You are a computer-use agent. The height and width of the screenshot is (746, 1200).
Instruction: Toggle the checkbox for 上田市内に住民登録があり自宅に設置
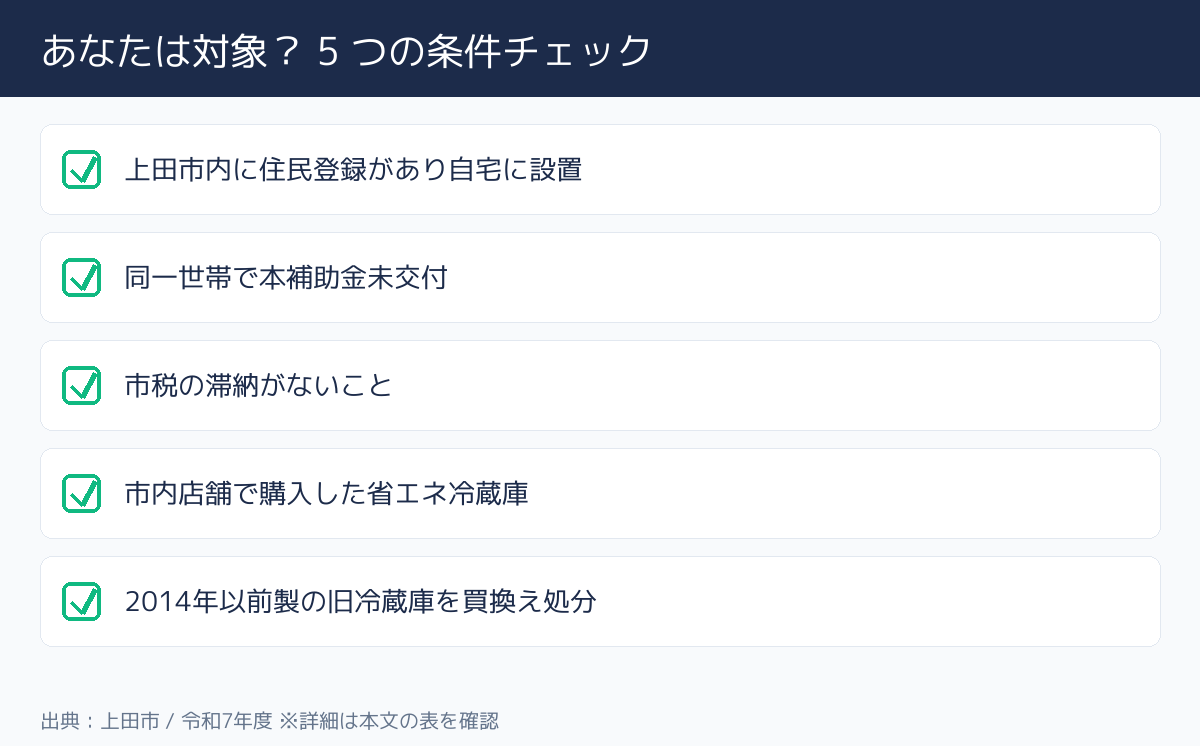pos(81,170)
